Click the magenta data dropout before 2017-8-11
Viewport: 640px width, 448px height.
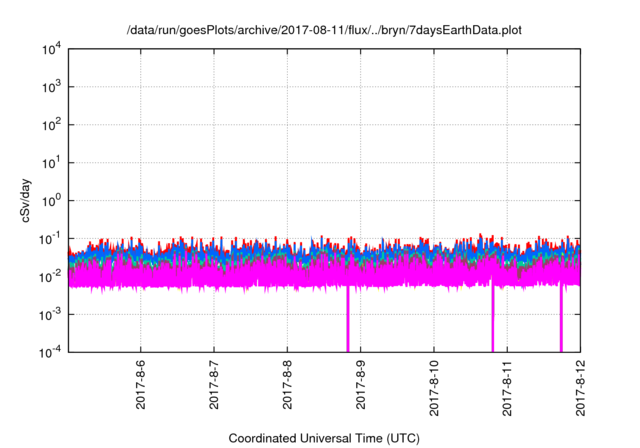[x=493, y=319]
